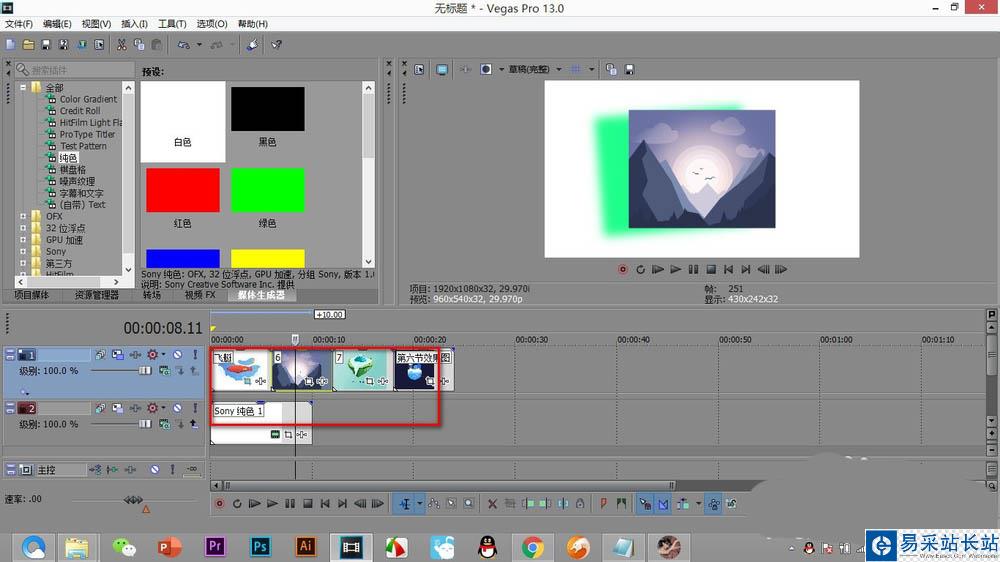Click automation settings gear on track 1
Screen dimensions: 1000x562
[x=152, y=355]
